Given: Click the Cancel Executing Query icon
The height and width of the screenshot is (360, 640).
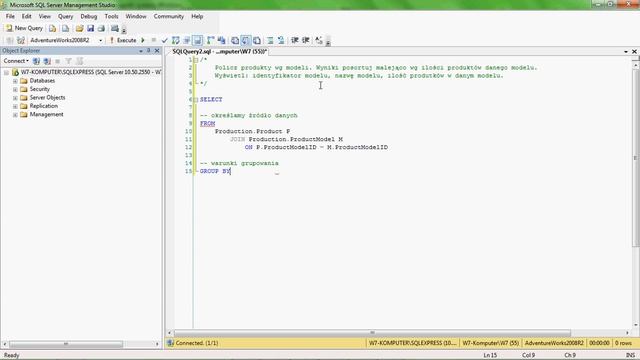Looking at the screenshot, I should pyautogui.click(x=153, y=40).
